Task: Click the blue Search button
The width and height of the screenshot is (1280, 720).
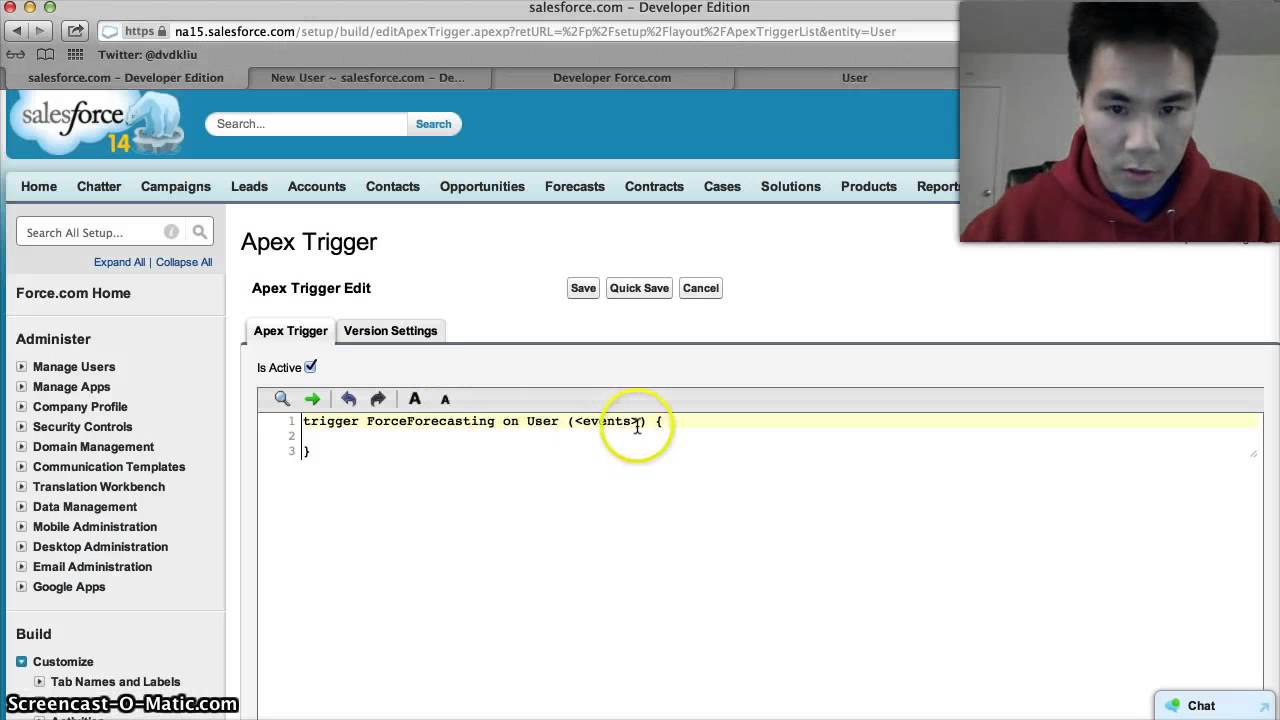Action: (434, 124)
